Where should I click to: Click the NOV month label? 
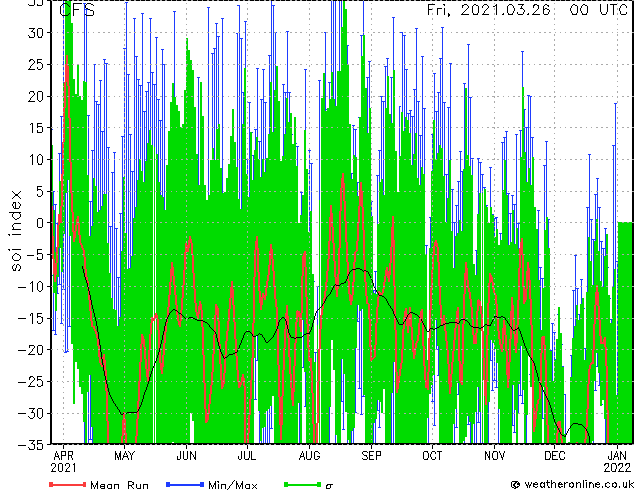(495, 456)
